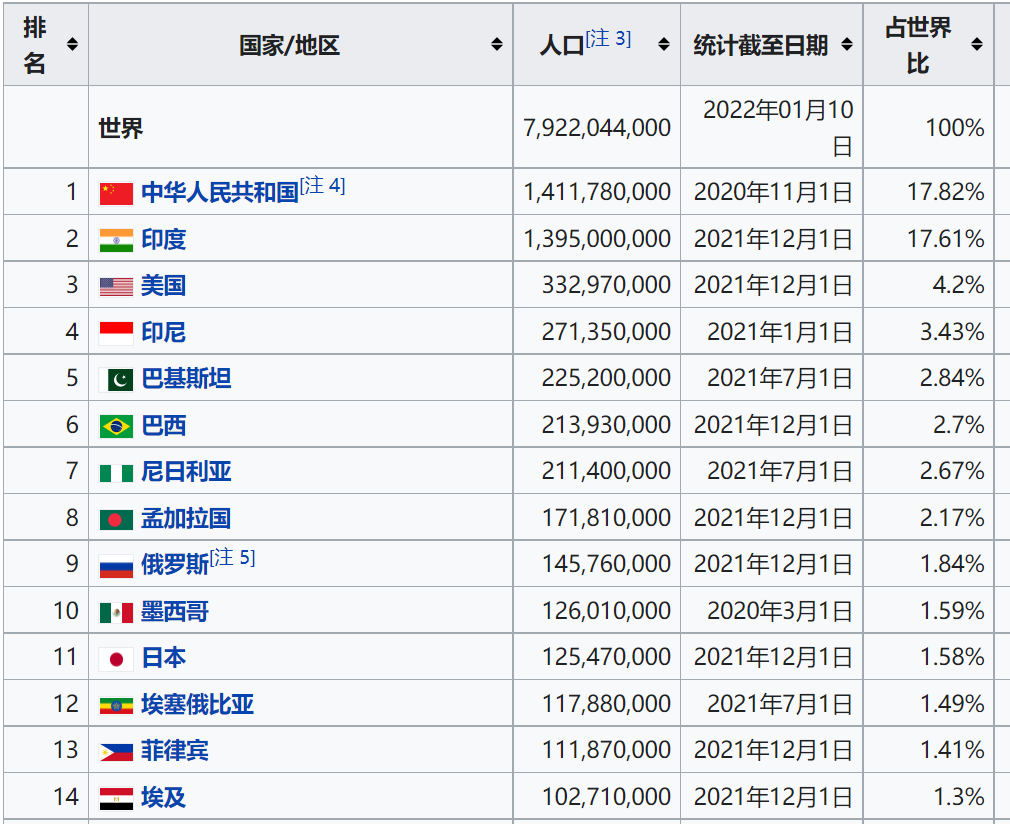Click the Egypt flag icon

pyautogui.click(x=117, y=799)
